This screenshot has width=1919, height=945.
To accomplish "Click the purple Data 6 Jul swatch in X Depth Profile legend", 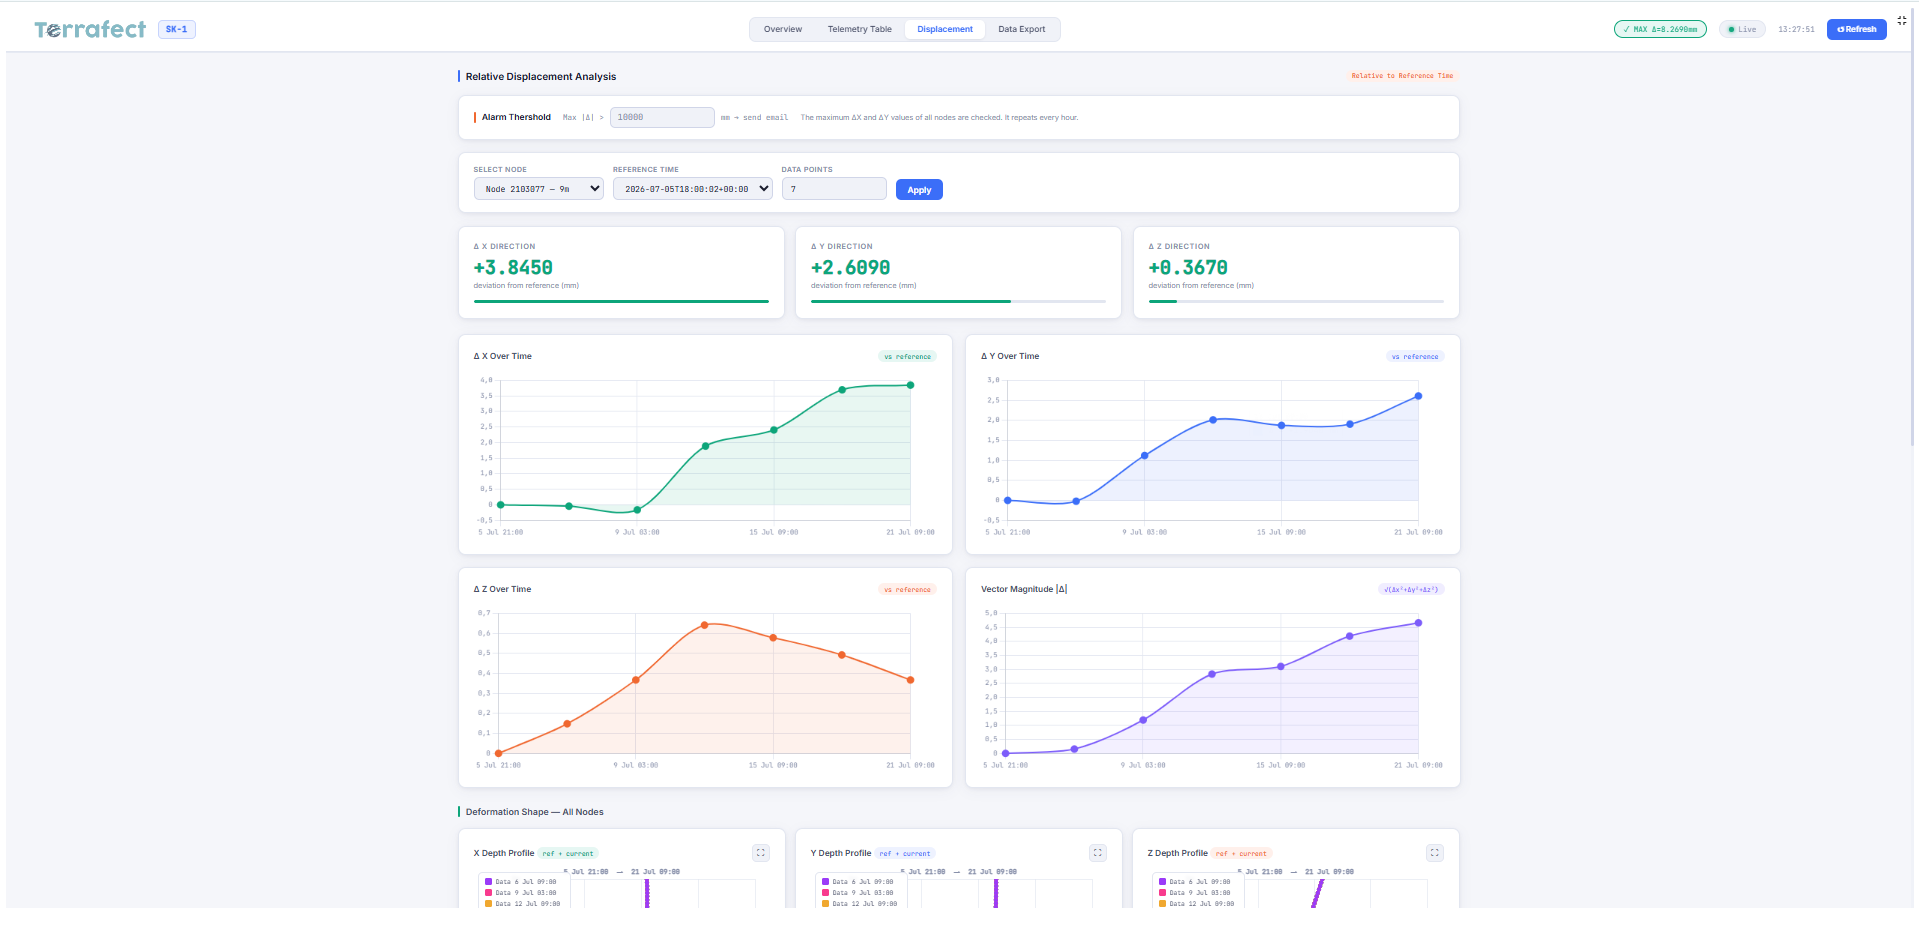I will (488, 882).
